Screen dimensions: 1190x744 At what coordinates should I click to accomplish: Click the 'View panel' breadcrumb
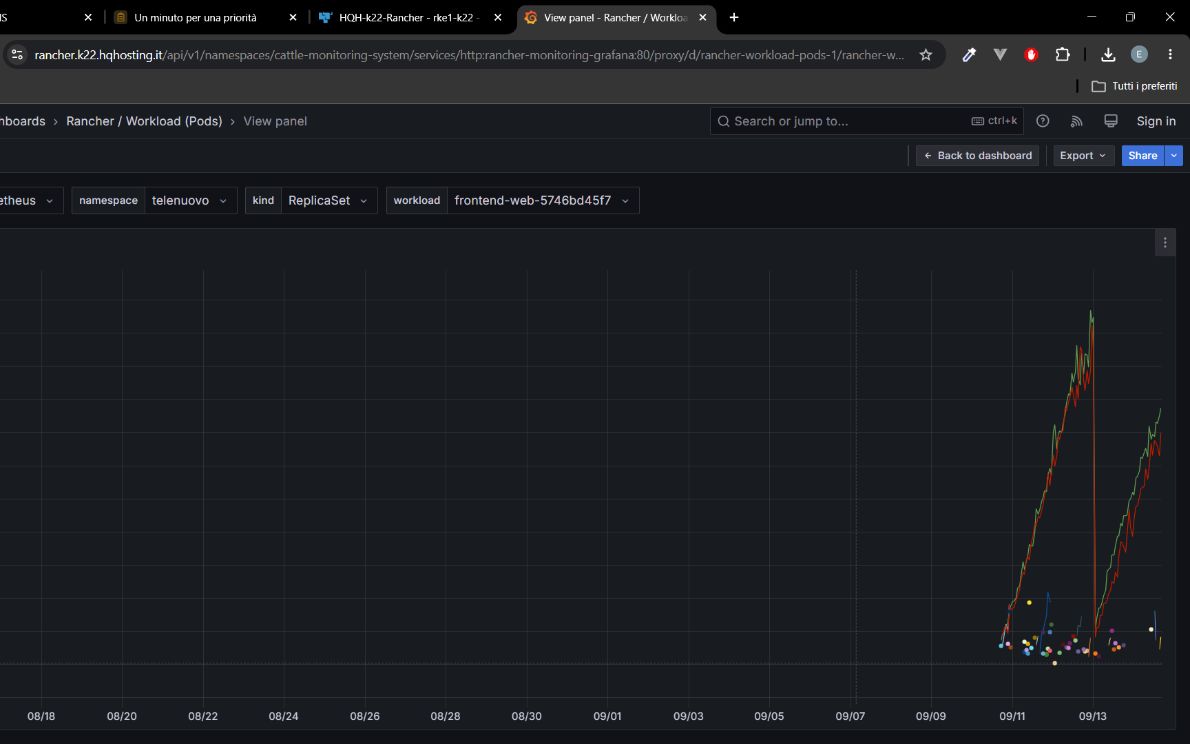click(x=275, y=121)
